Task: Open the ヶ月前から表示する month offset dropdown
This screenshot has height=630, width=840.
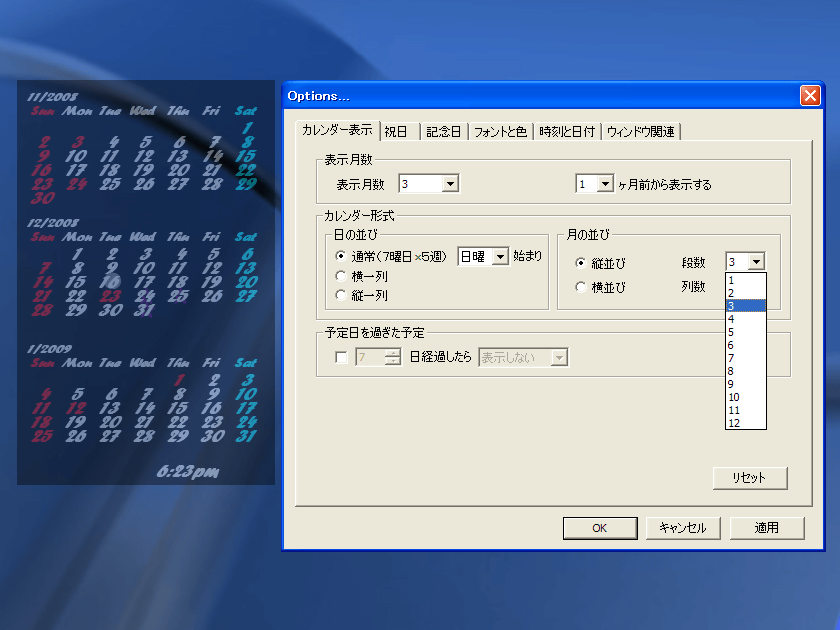Action: click(605, 184)
